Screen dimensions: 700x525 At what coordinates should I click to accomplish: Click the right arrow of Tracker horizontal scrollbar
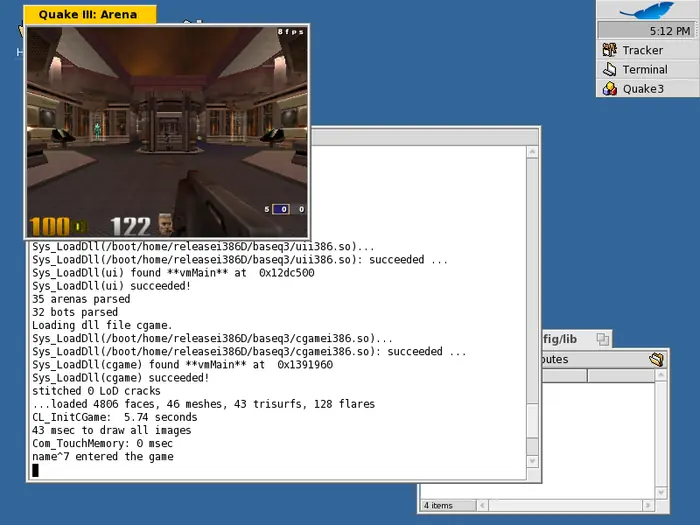coord(648,505)
